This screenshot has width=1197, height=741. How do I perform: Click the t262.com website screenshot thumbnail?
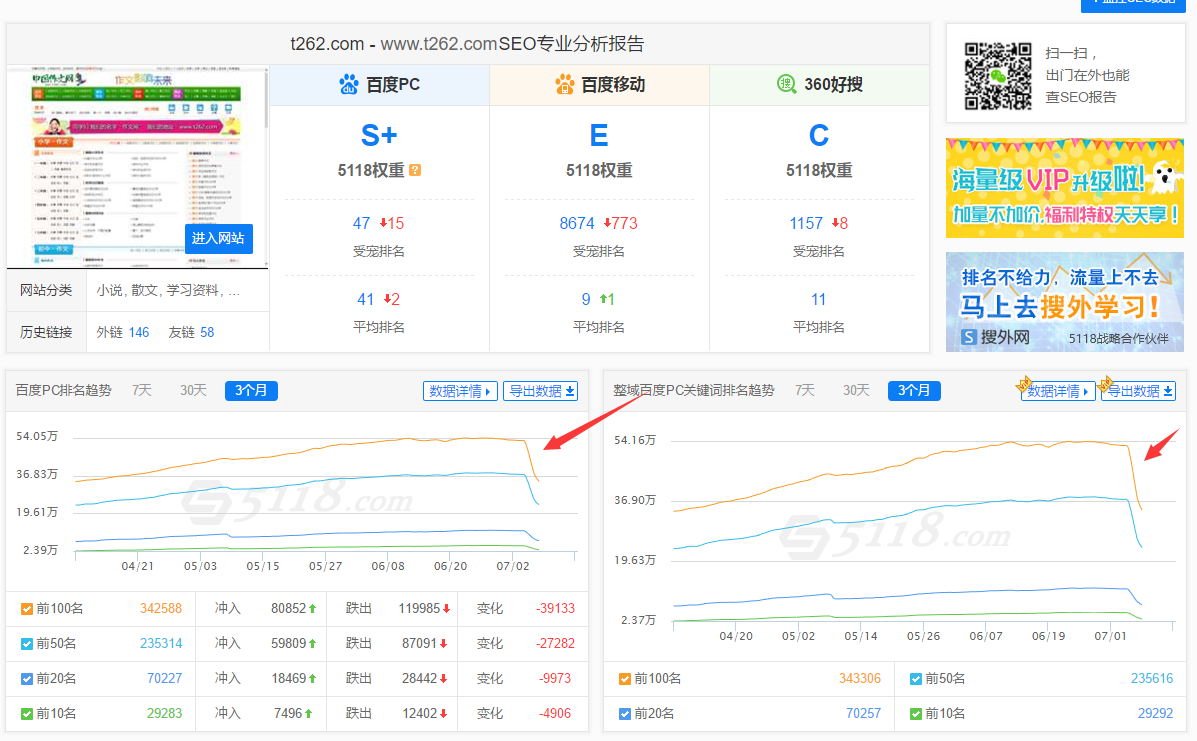(x=135, y=167)
